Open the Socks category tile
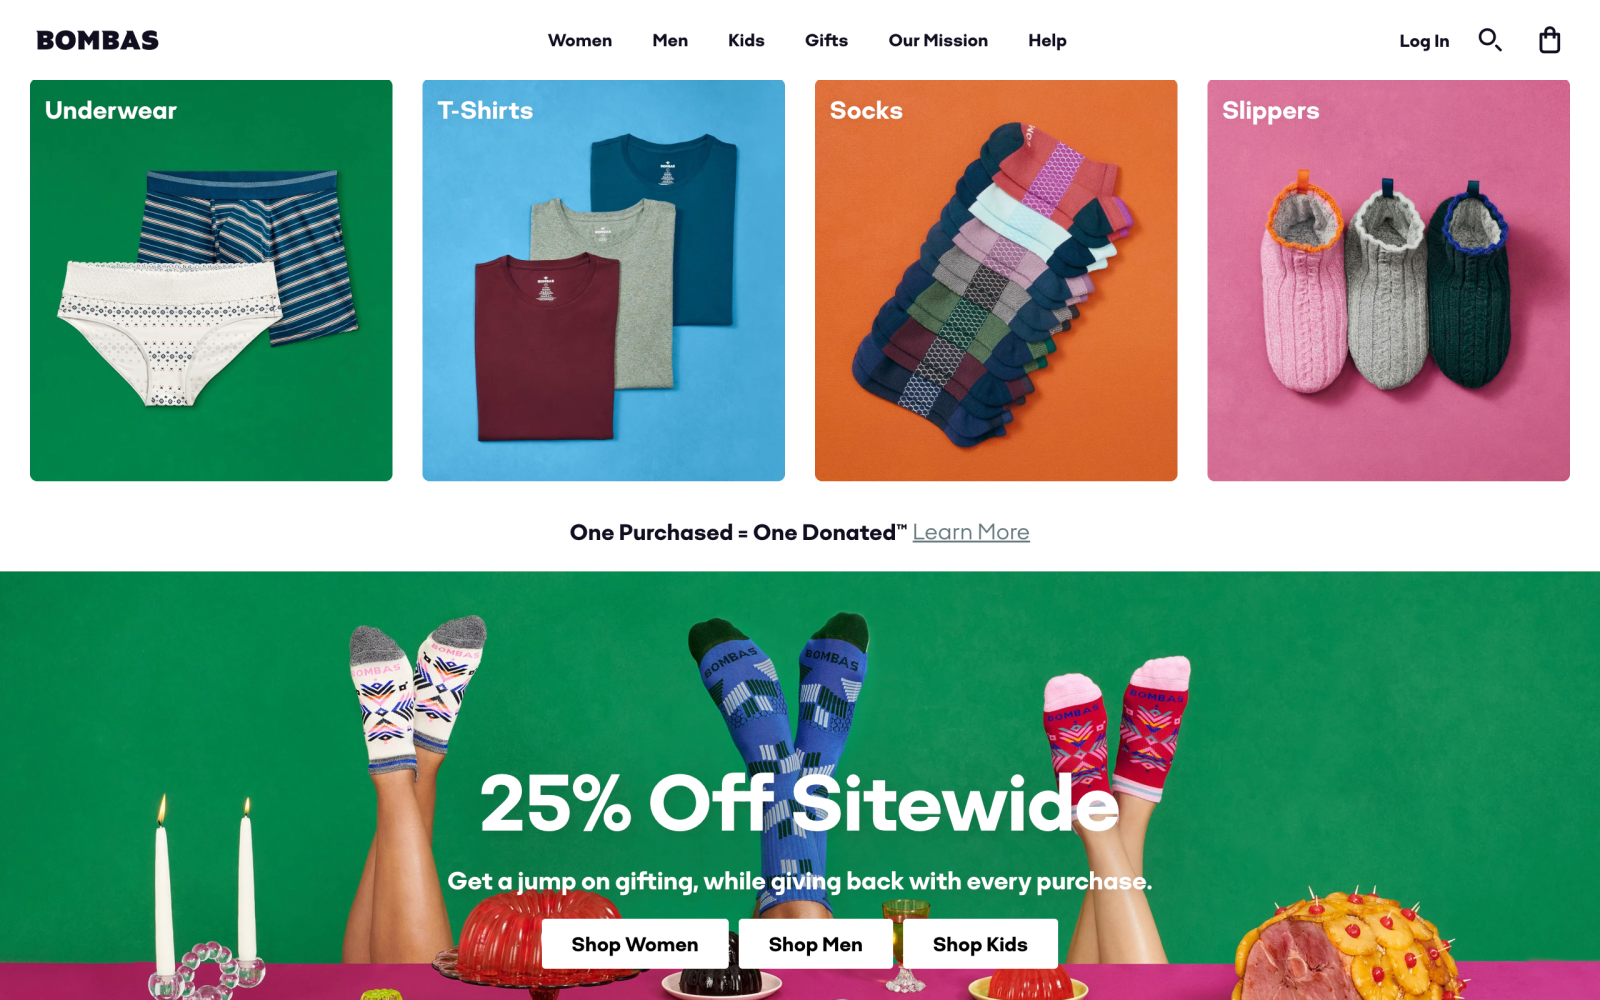Image resolution: width=1600 pixels, height=1000 pixels. pos(996,280)
